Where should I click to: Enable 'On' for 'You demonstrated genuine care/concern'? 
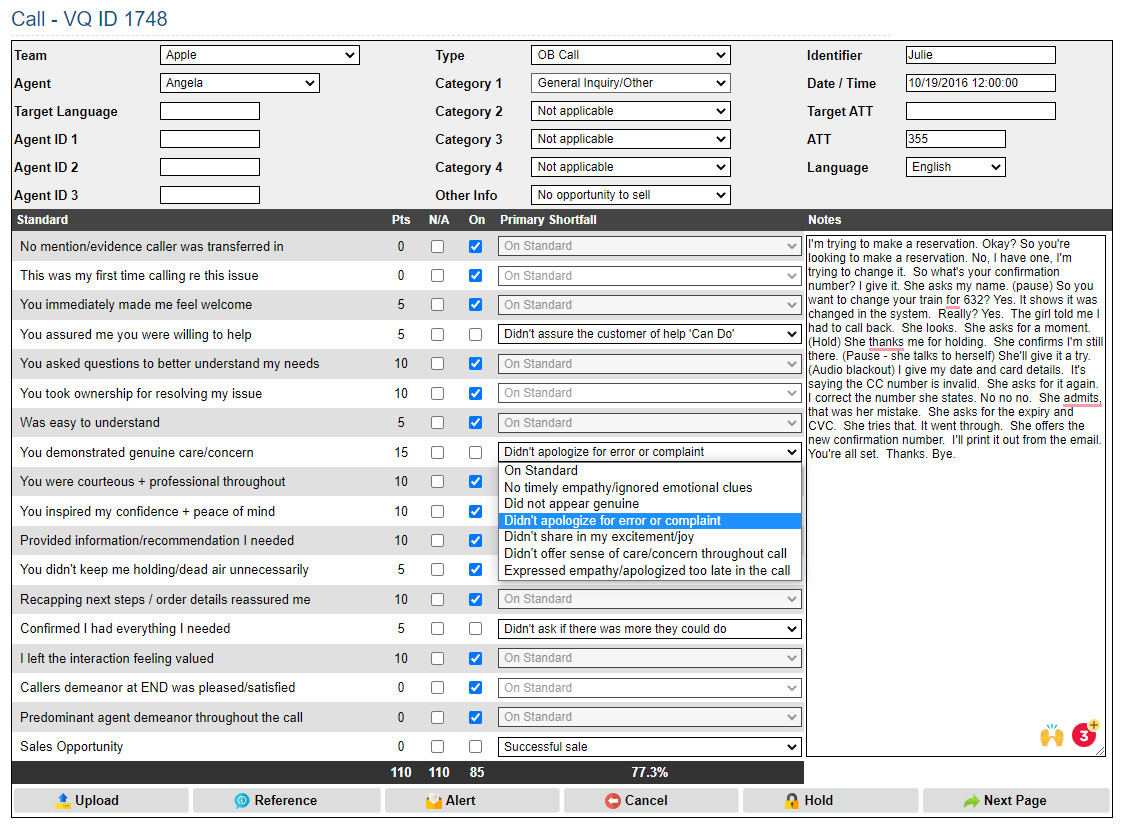(476, 452)
